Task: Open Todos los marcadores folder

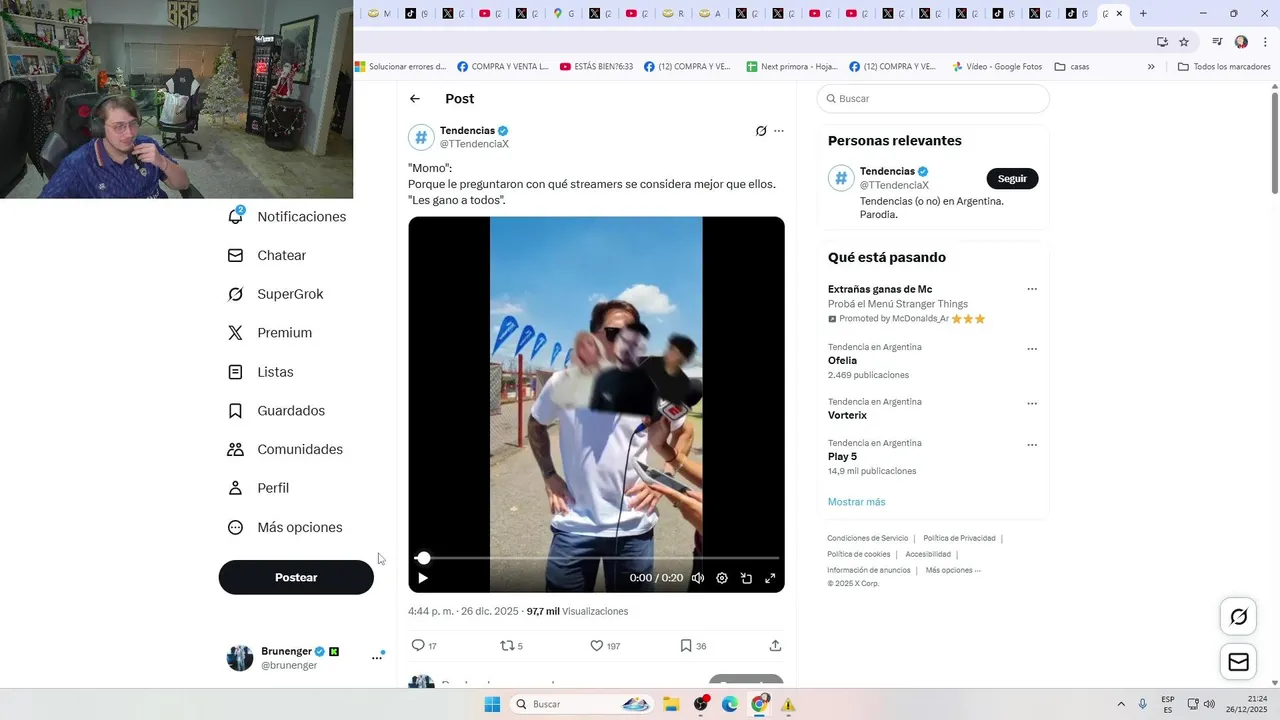Action: point(1225,67)
